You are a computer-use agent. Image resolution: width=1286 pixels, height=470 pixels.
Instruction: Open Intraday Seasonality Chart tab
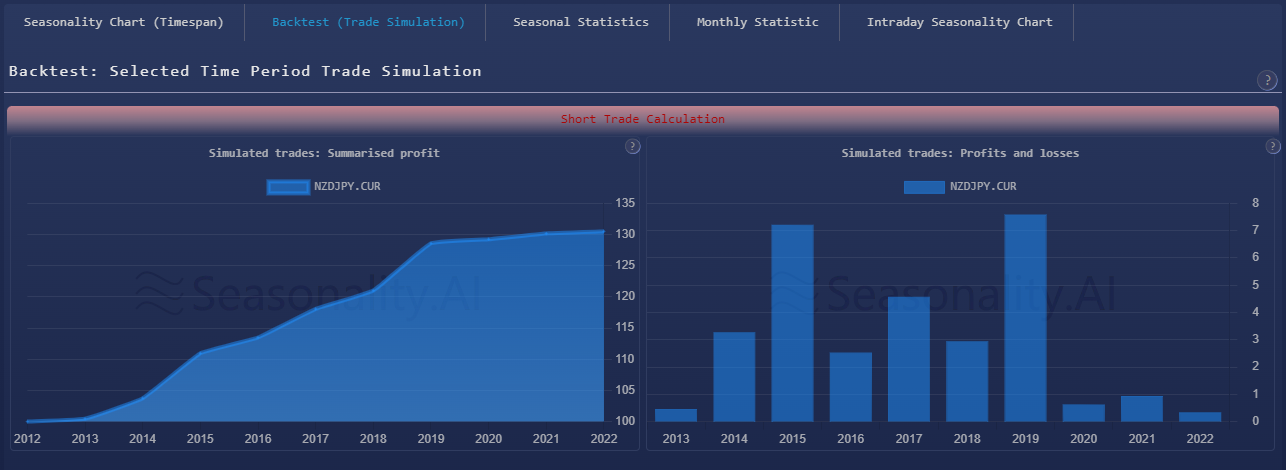(959, 22)
